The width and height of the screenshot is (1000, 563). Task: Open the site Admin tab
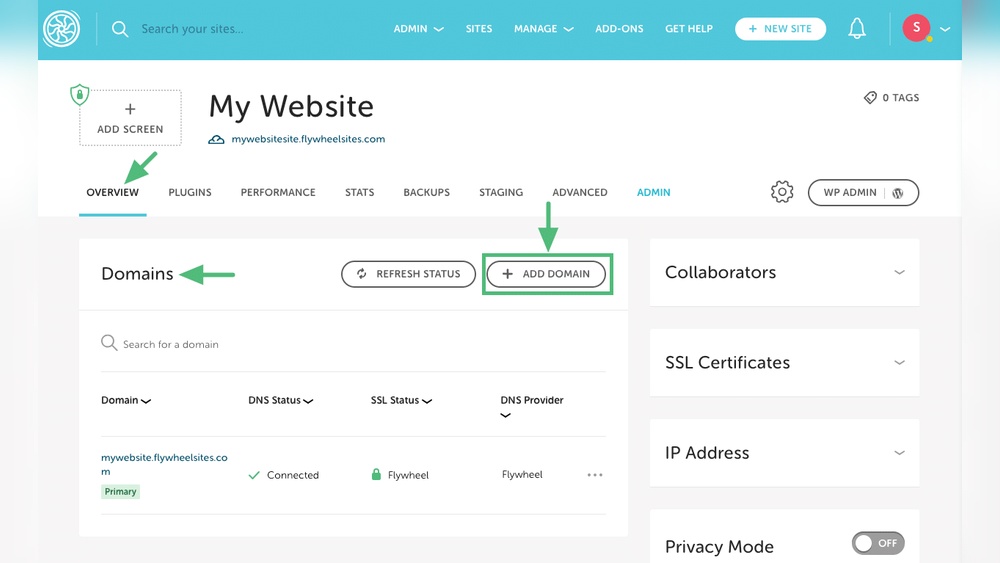click(654, 193)
